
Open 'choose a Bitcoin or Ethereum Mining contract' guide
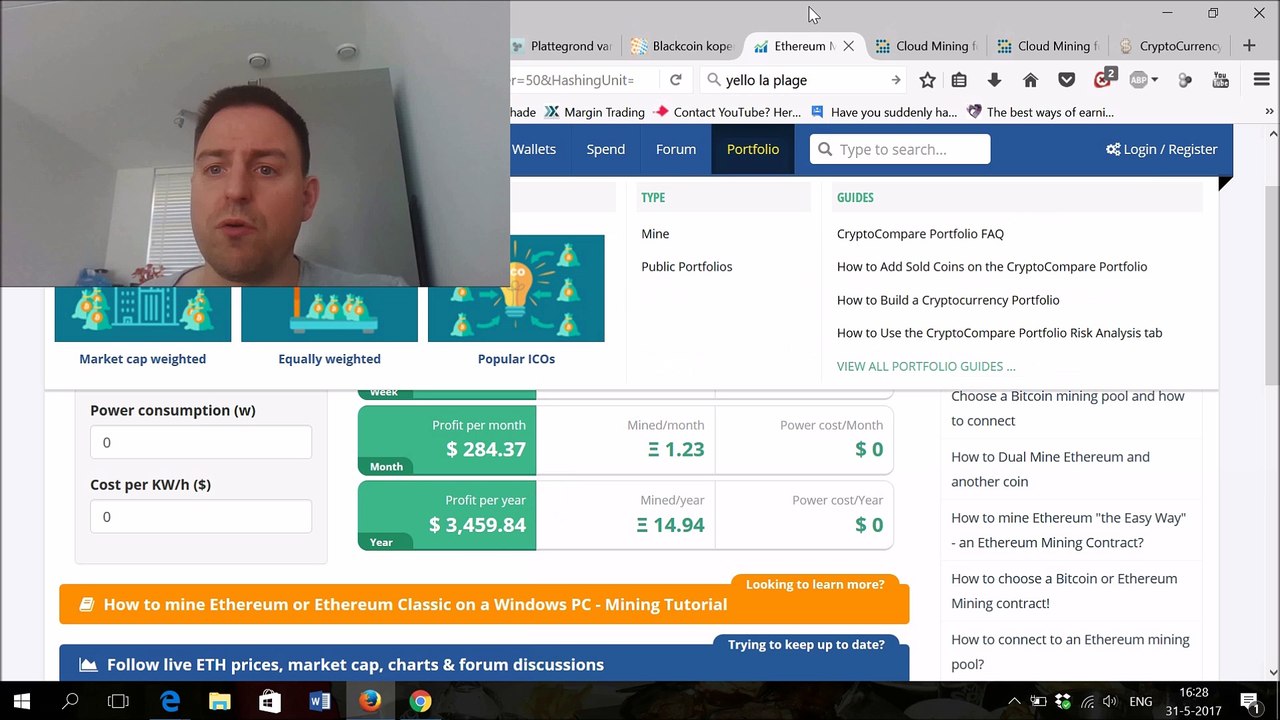(x=1064, y=591)
